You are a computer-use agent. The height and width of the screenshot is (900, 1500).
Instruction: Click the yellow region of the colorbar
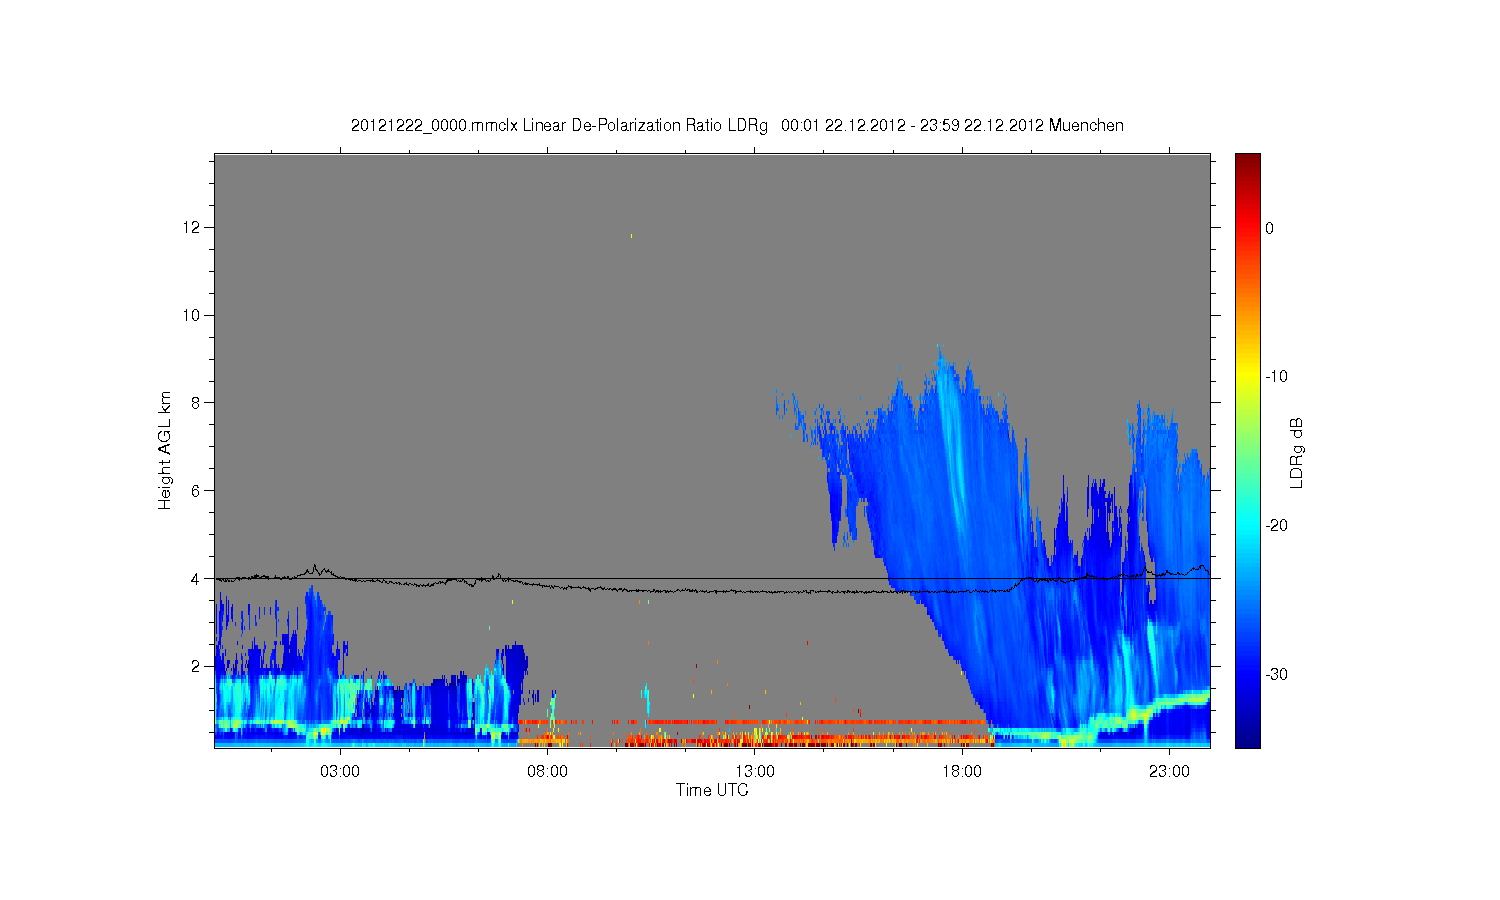tap(1248, 377)
